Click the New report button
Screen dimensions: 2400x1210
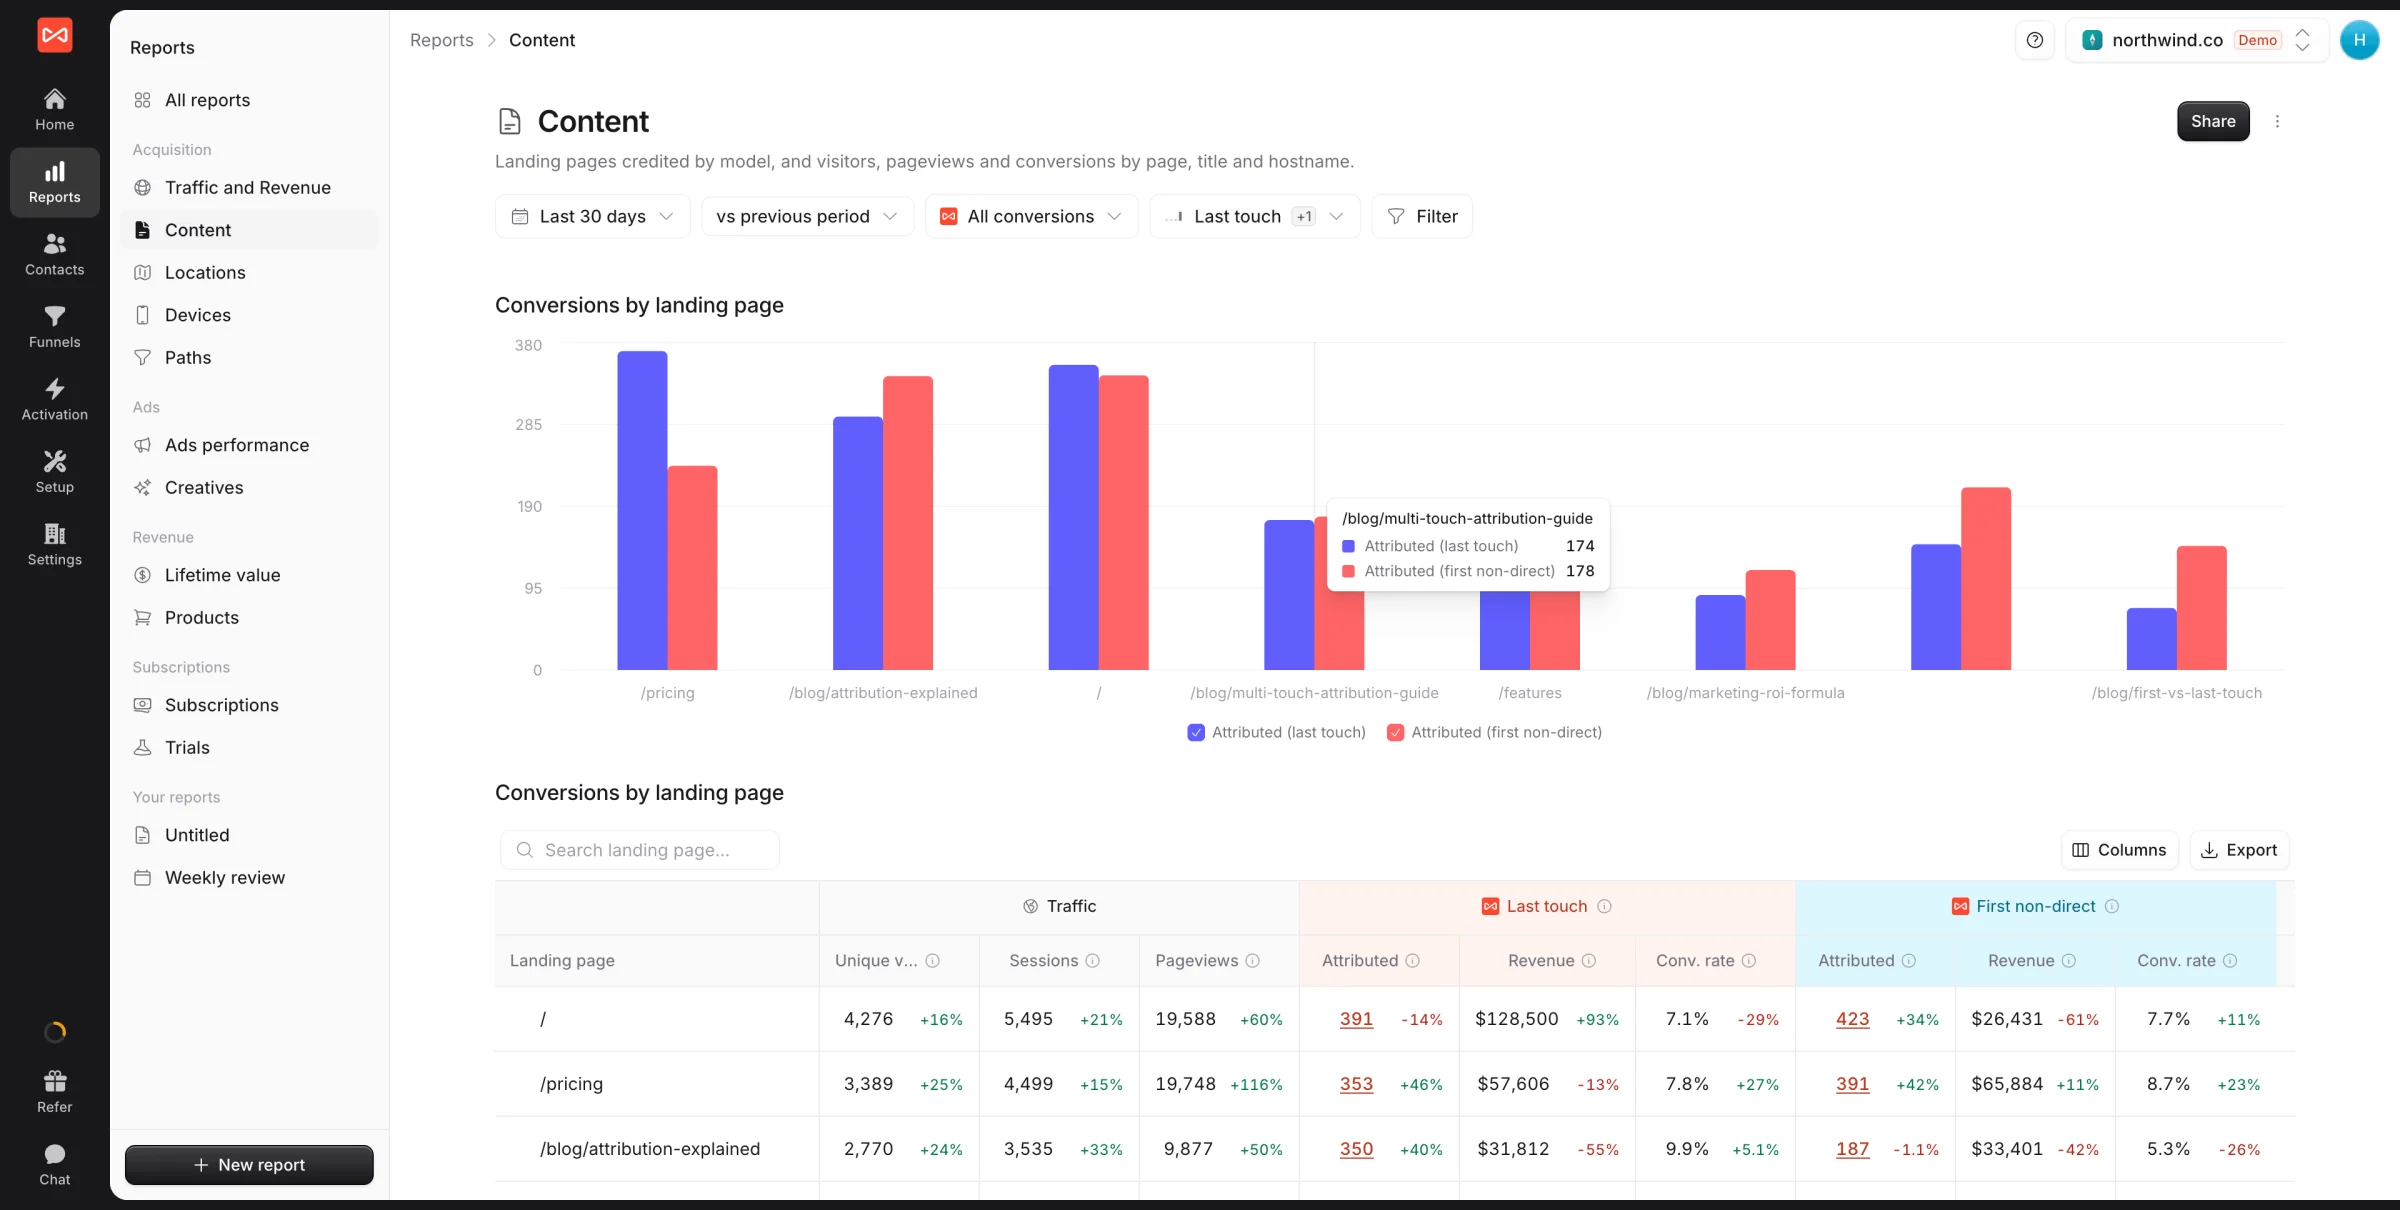249,1165
